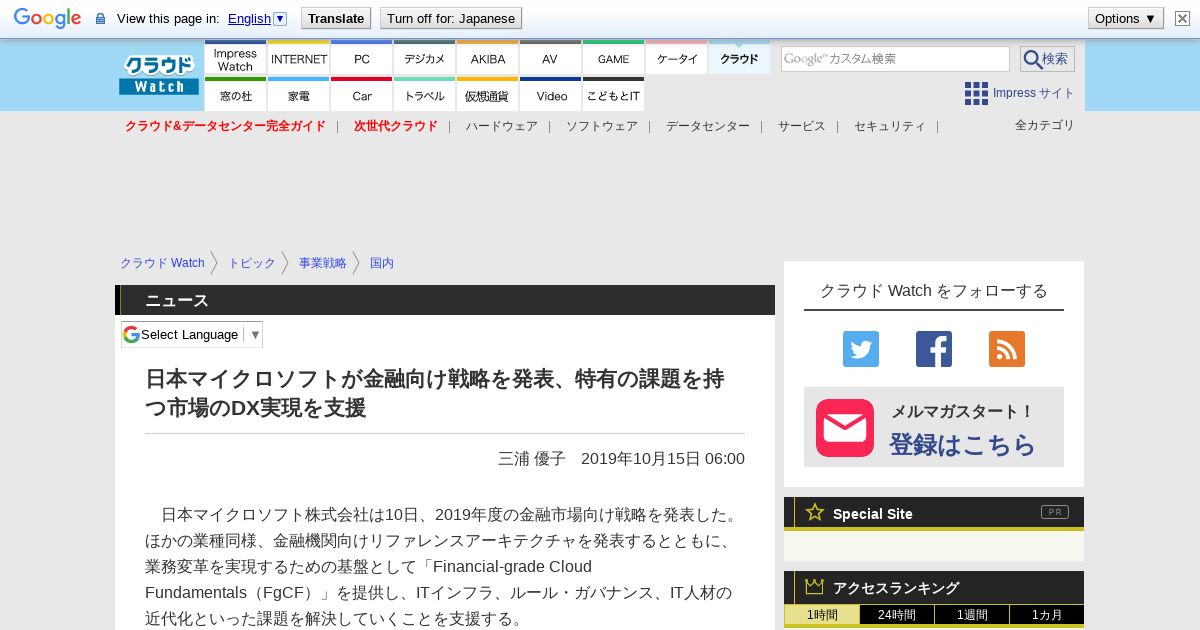1200x630 pixels.
Task: Click date 2019年10月15日 06:00
Action: [x=662, y=458]
